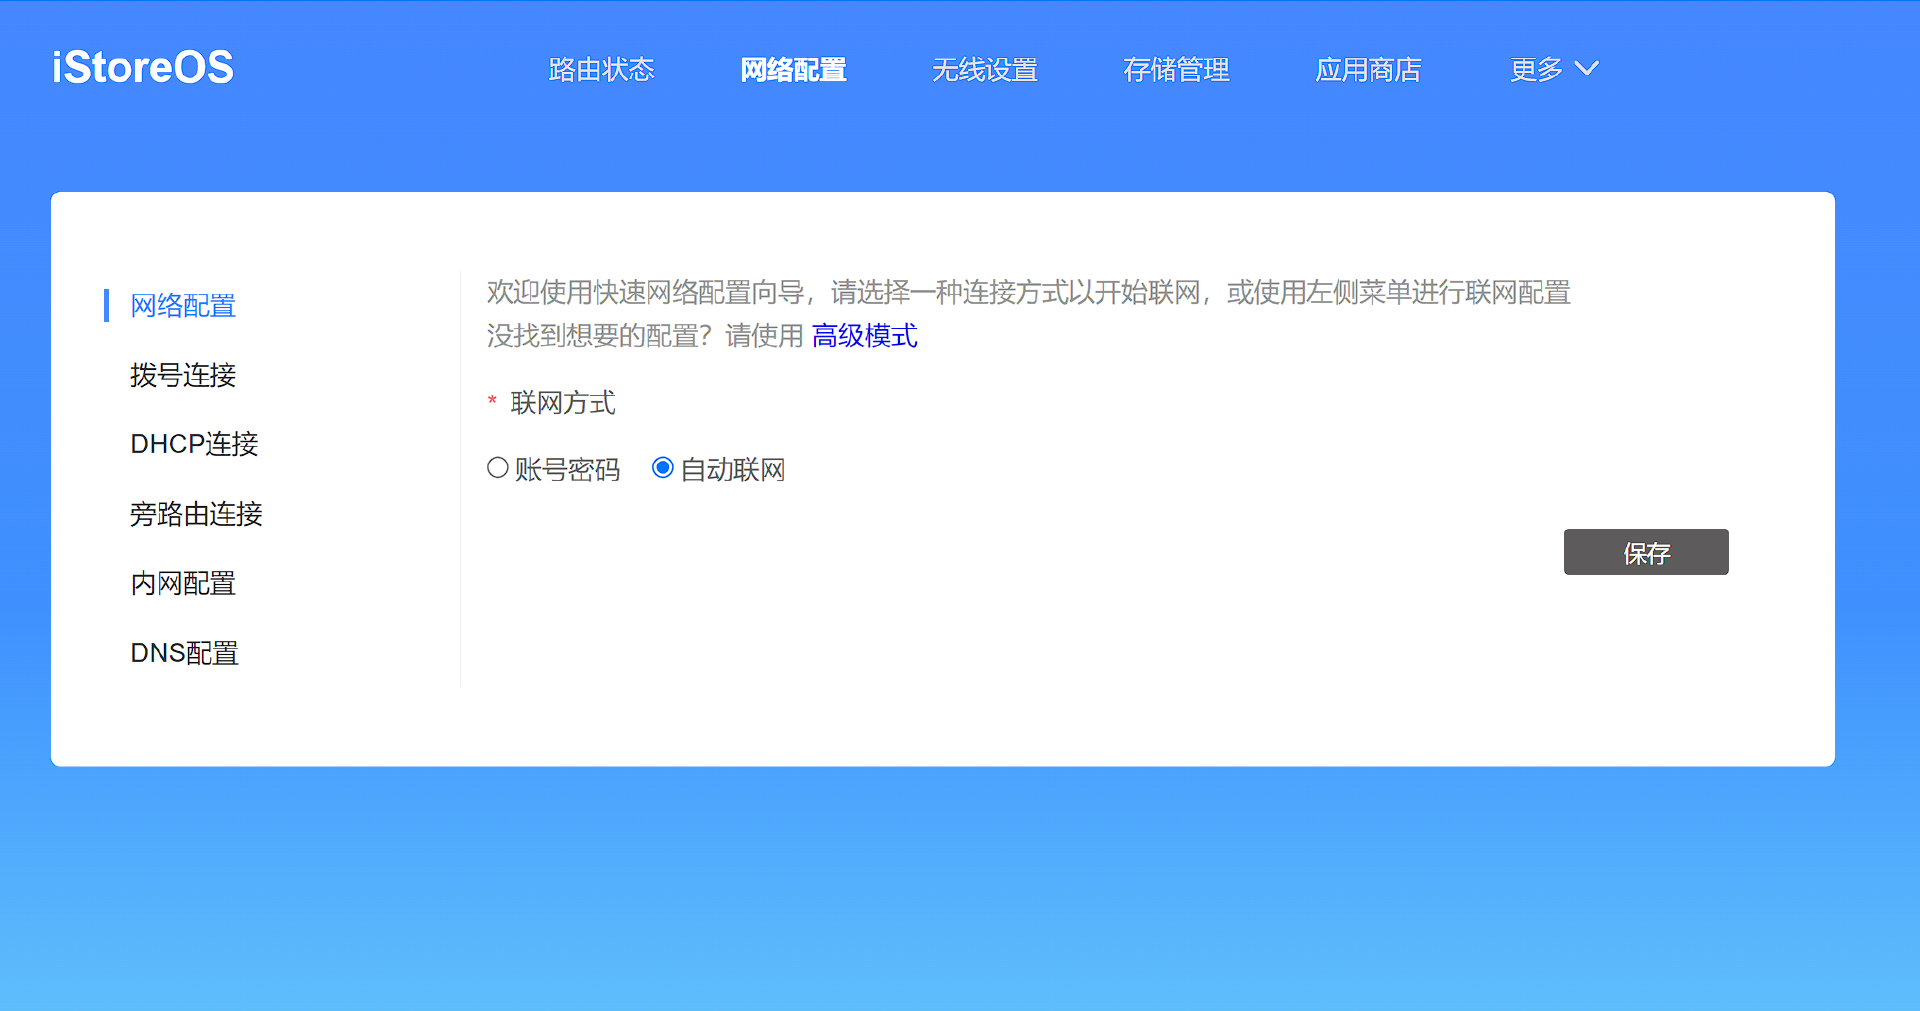This screenshot has width=1920, height=1011.
Task: Select the 账号密码 connection radio button
Action: coord(497,467)
